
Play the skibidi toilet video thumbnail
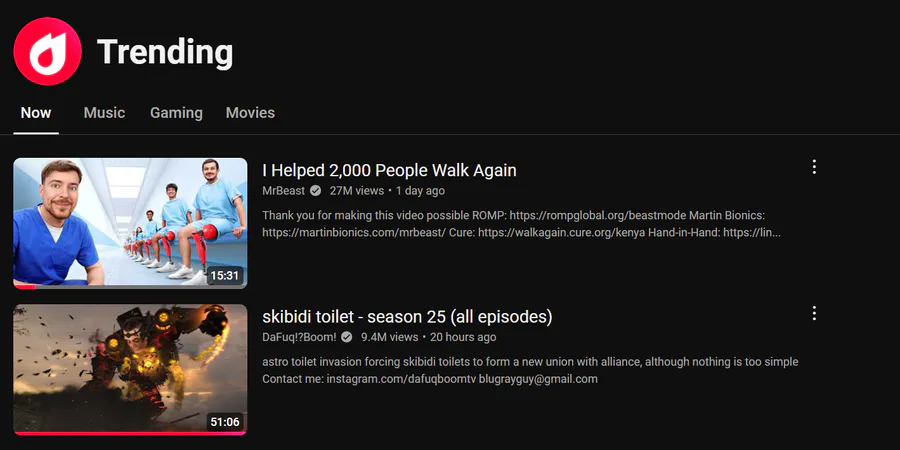point(130,370)
